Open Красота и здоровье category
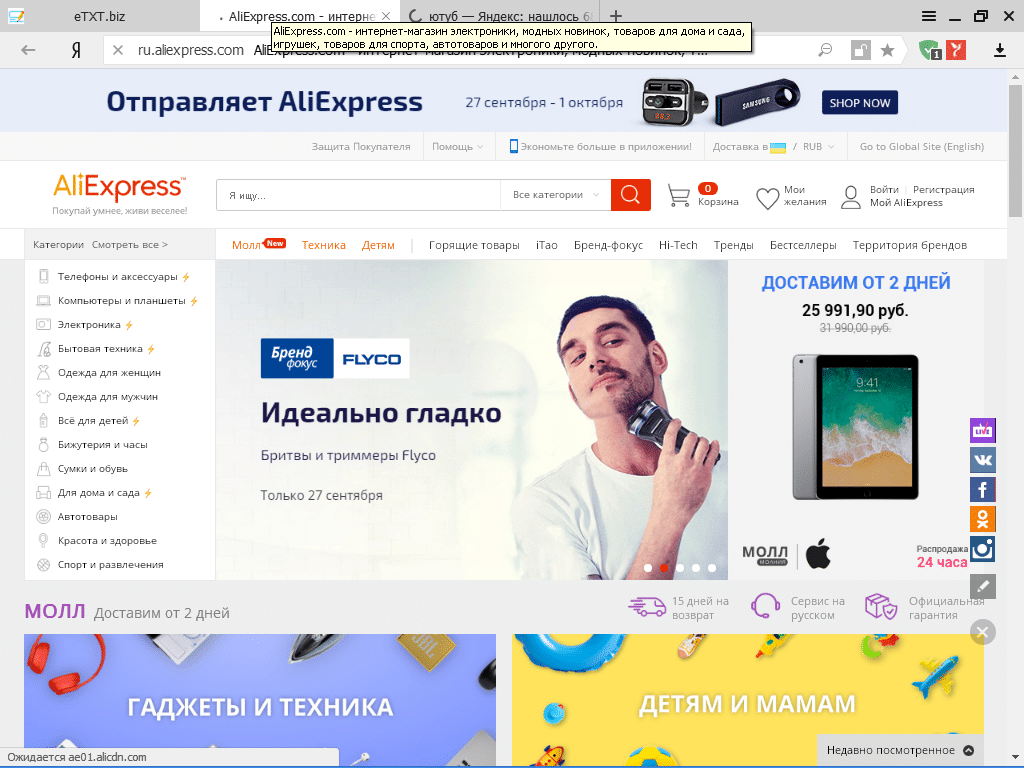 (107, 541)
